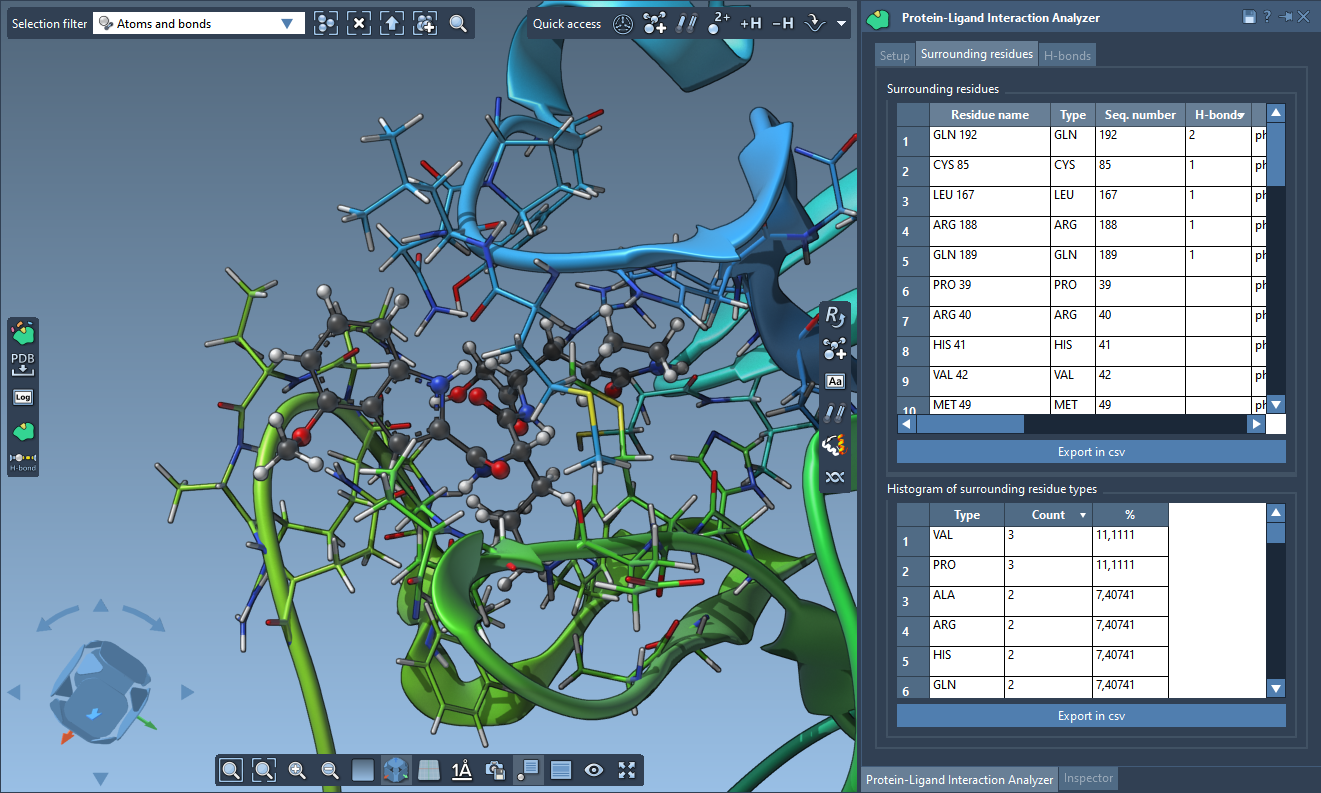Click the zoom in magnifier icon

coord(297,770)
